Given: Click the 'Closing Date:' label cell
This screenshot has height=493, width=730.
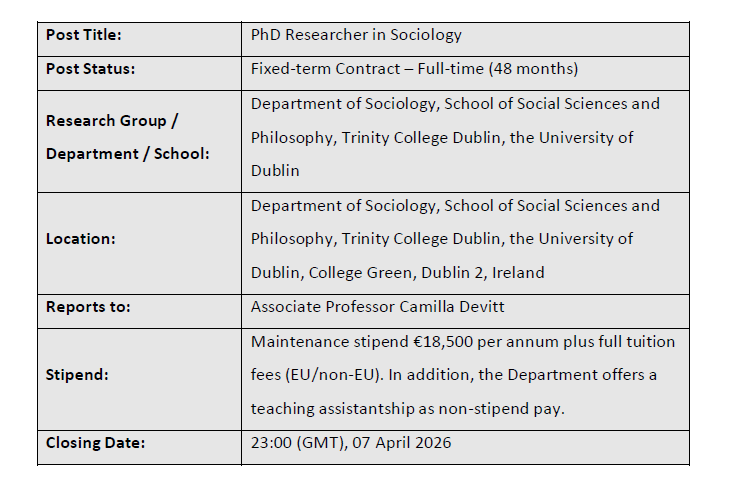Looking at the screenshot, I should 95,443.
